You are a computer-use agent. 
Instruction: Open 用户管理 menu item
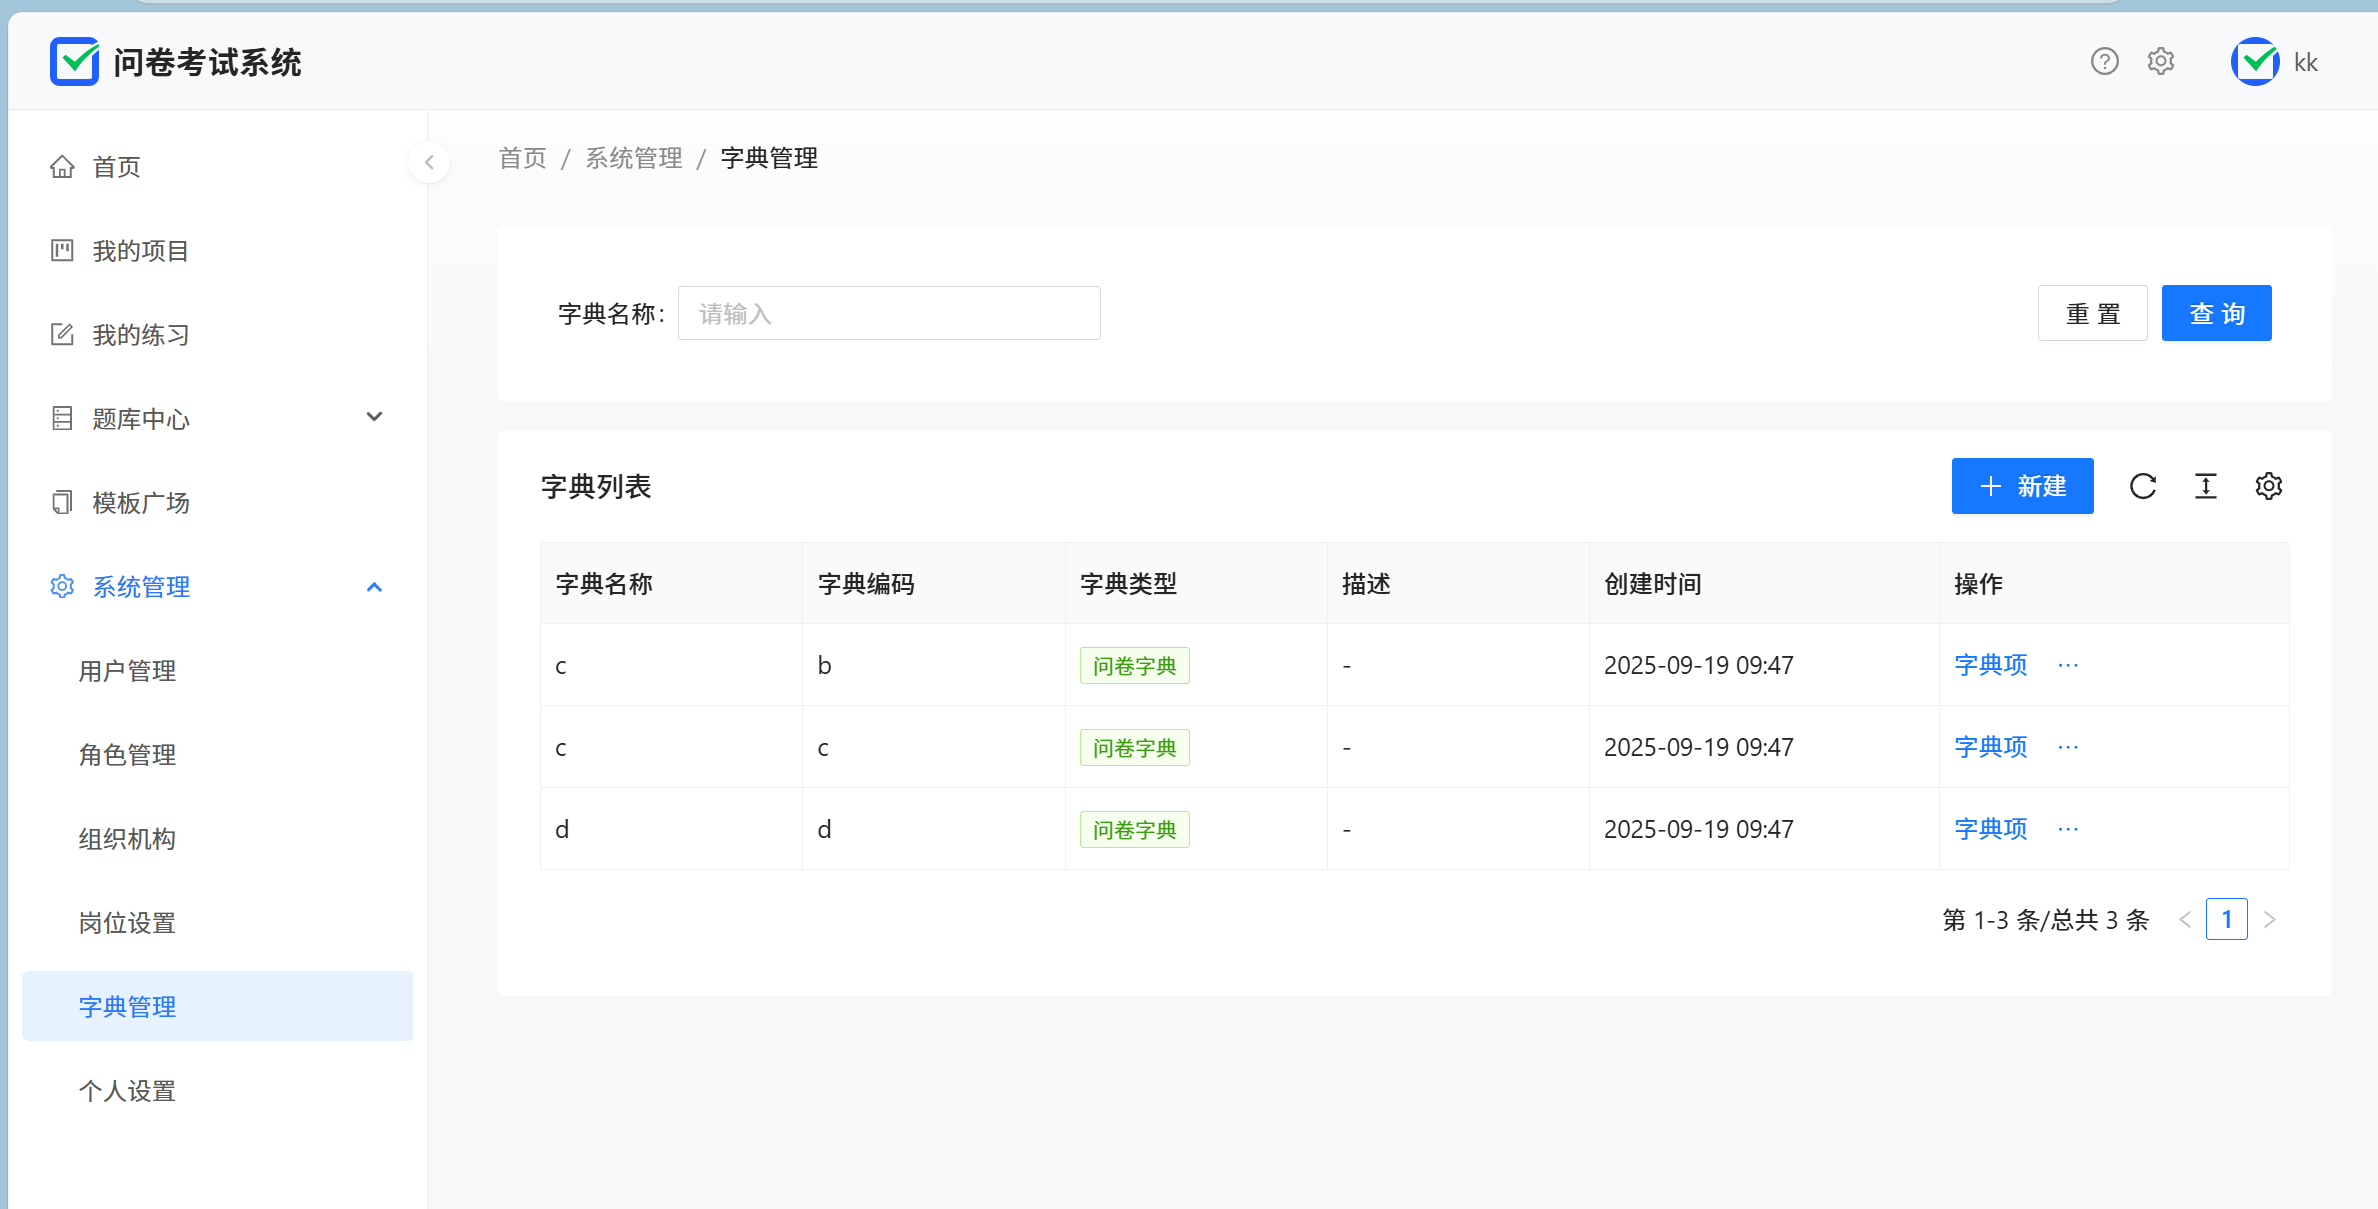click(x=128, y=671)
